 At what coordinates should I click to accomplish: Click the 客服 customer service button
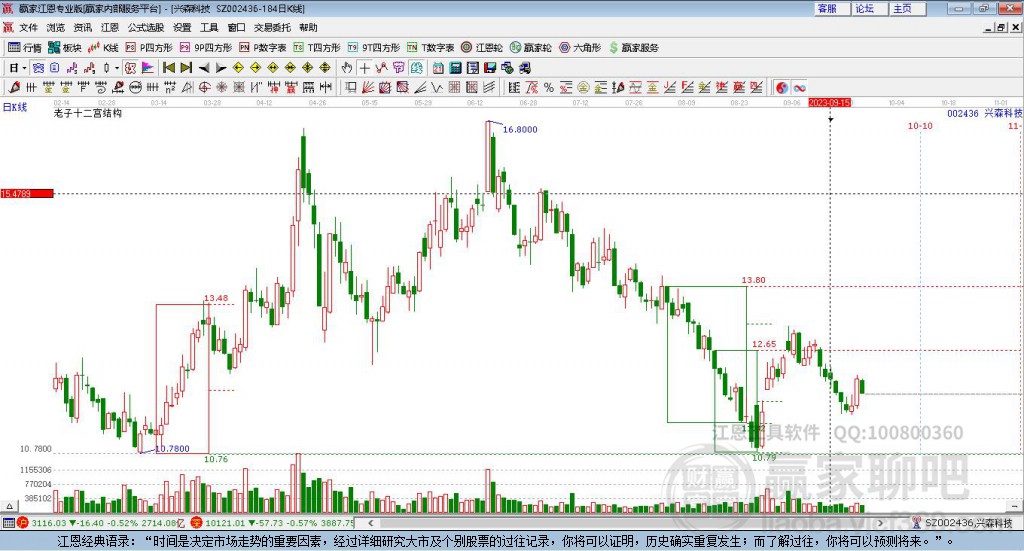point(833,8)
